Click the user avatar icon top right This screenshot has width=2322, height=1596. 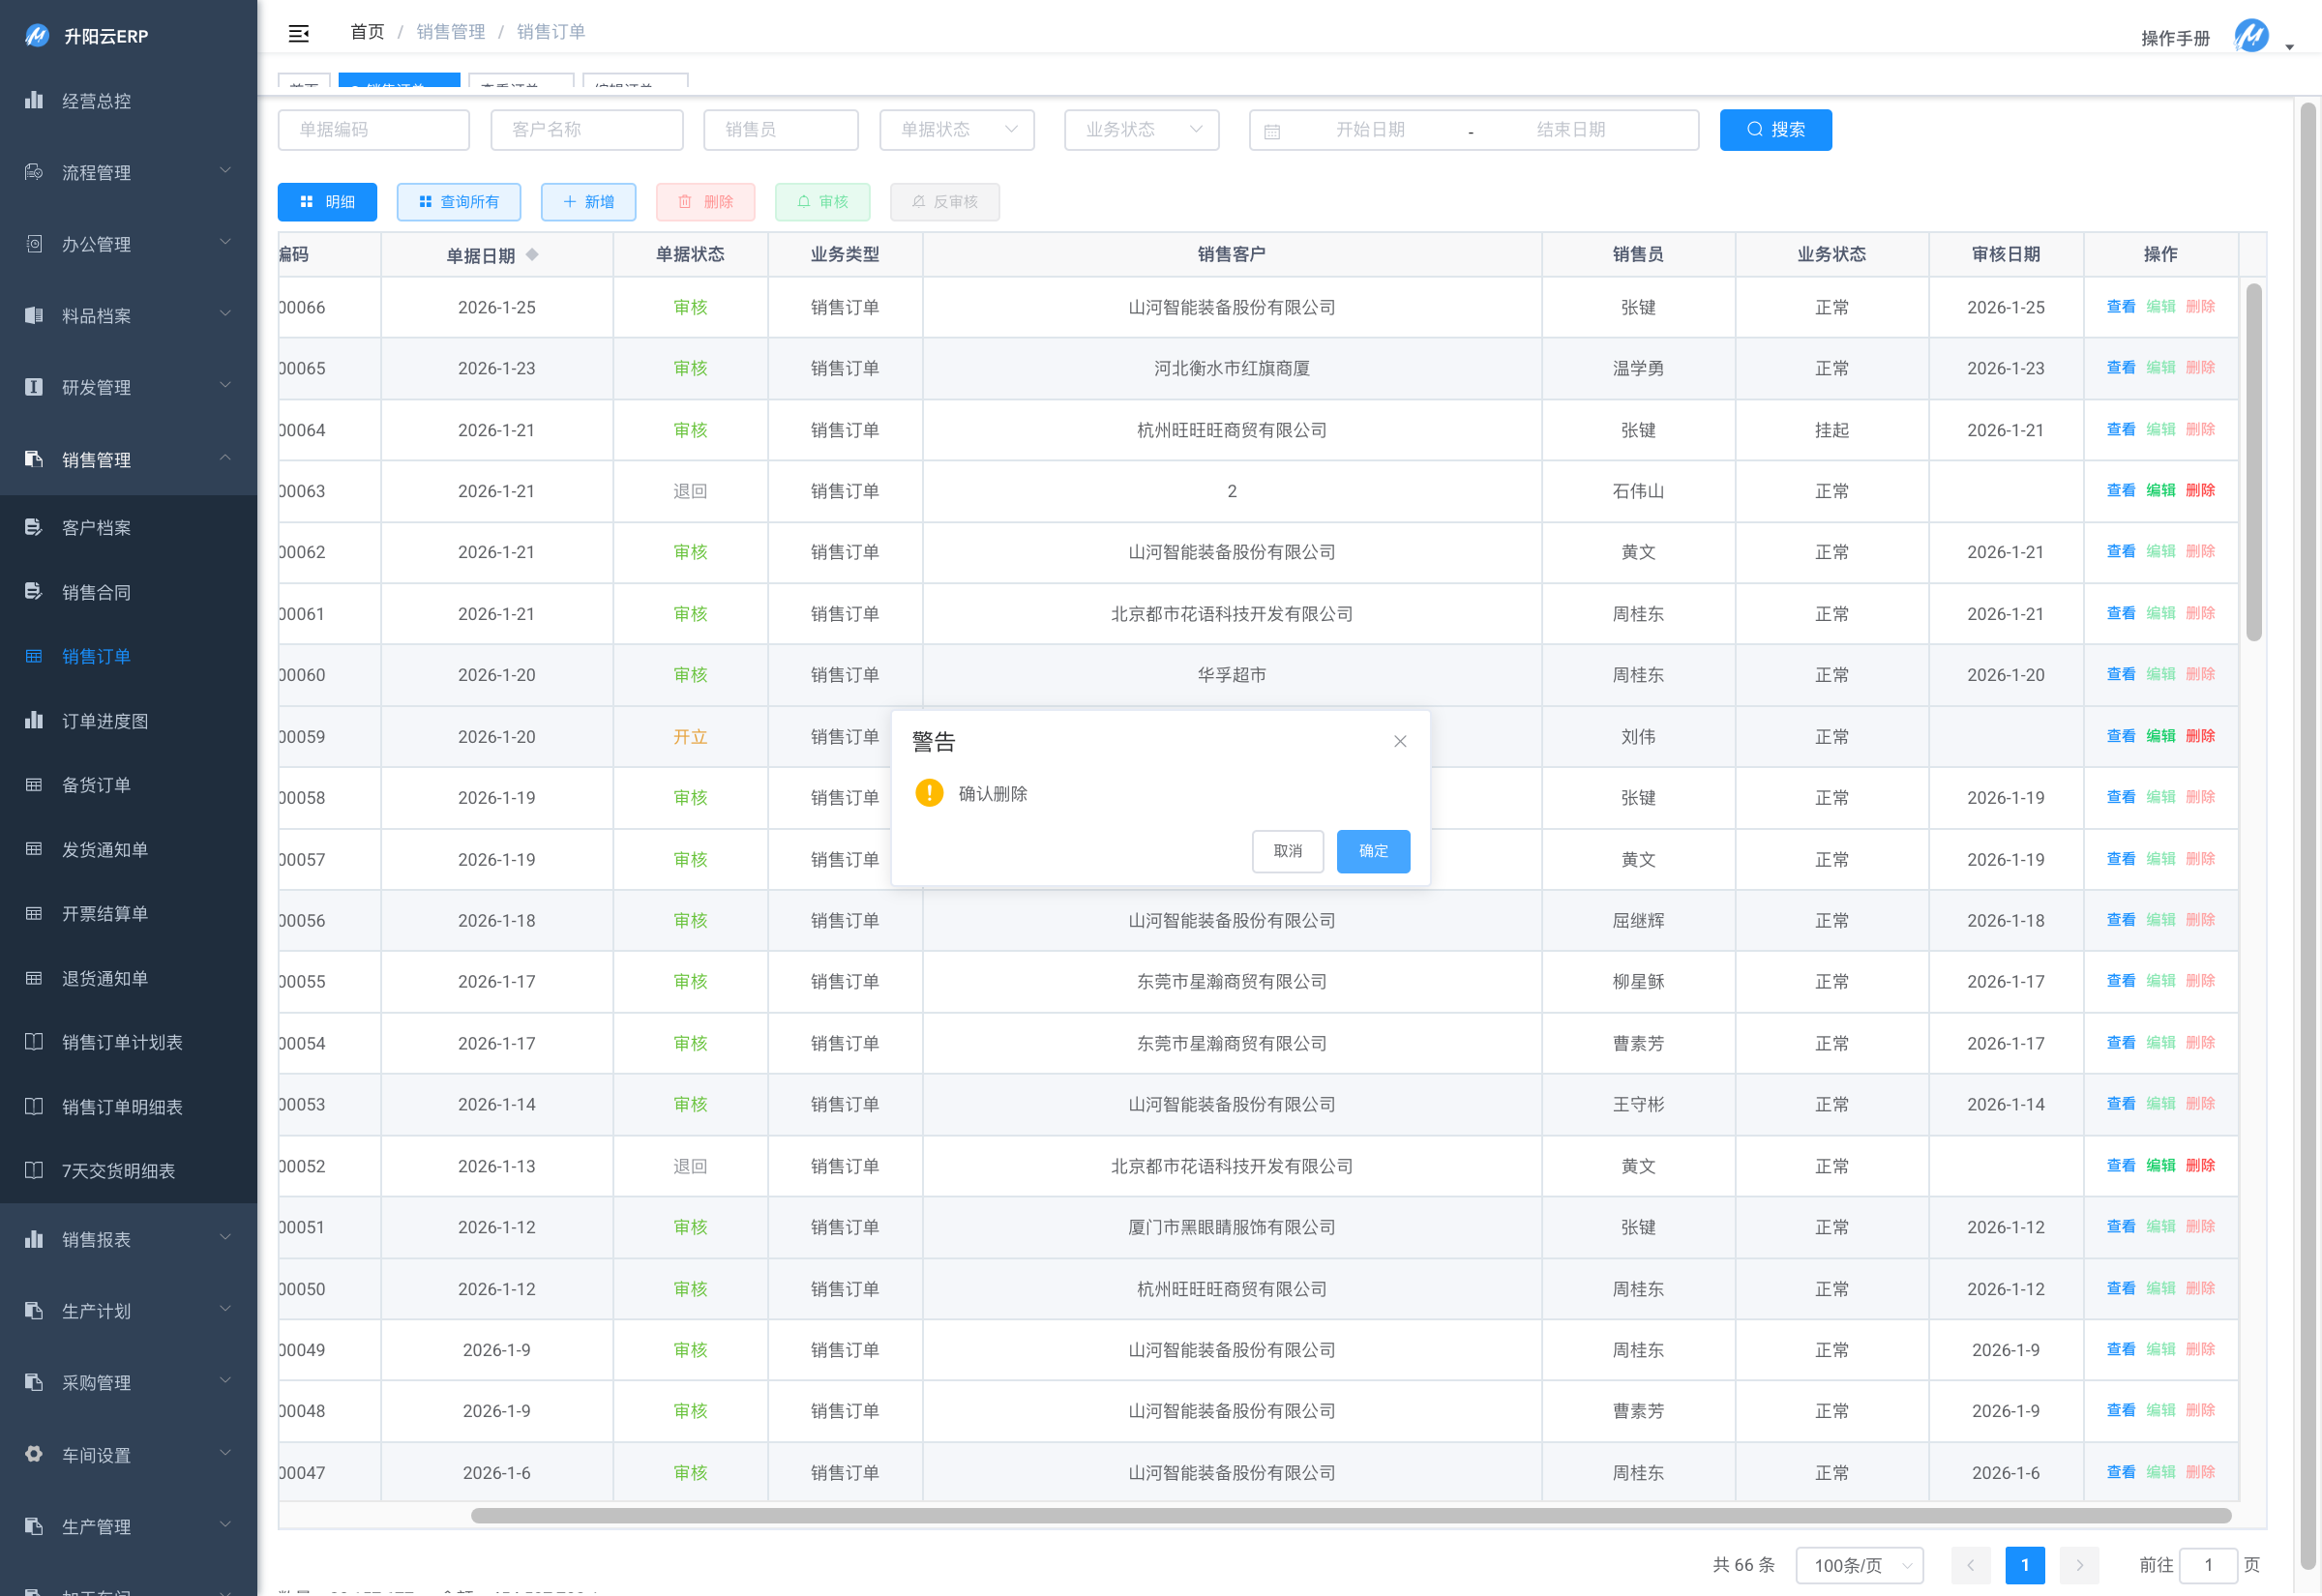(x=2250, y=36)
